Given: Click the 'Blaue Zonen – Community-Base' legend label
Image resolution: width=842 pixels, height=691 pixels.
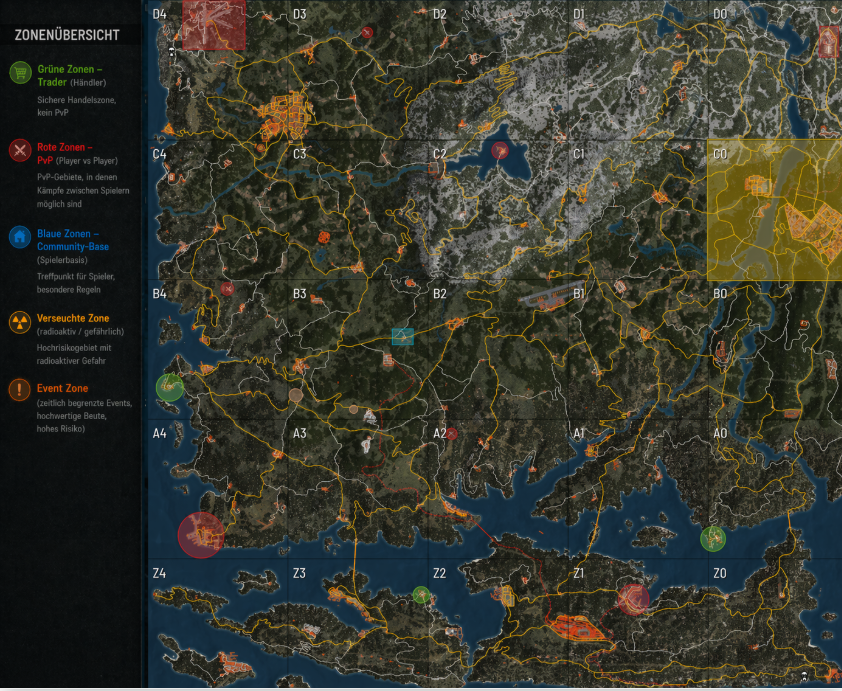Looking at the screenshot, I should (x=73, y=240).
